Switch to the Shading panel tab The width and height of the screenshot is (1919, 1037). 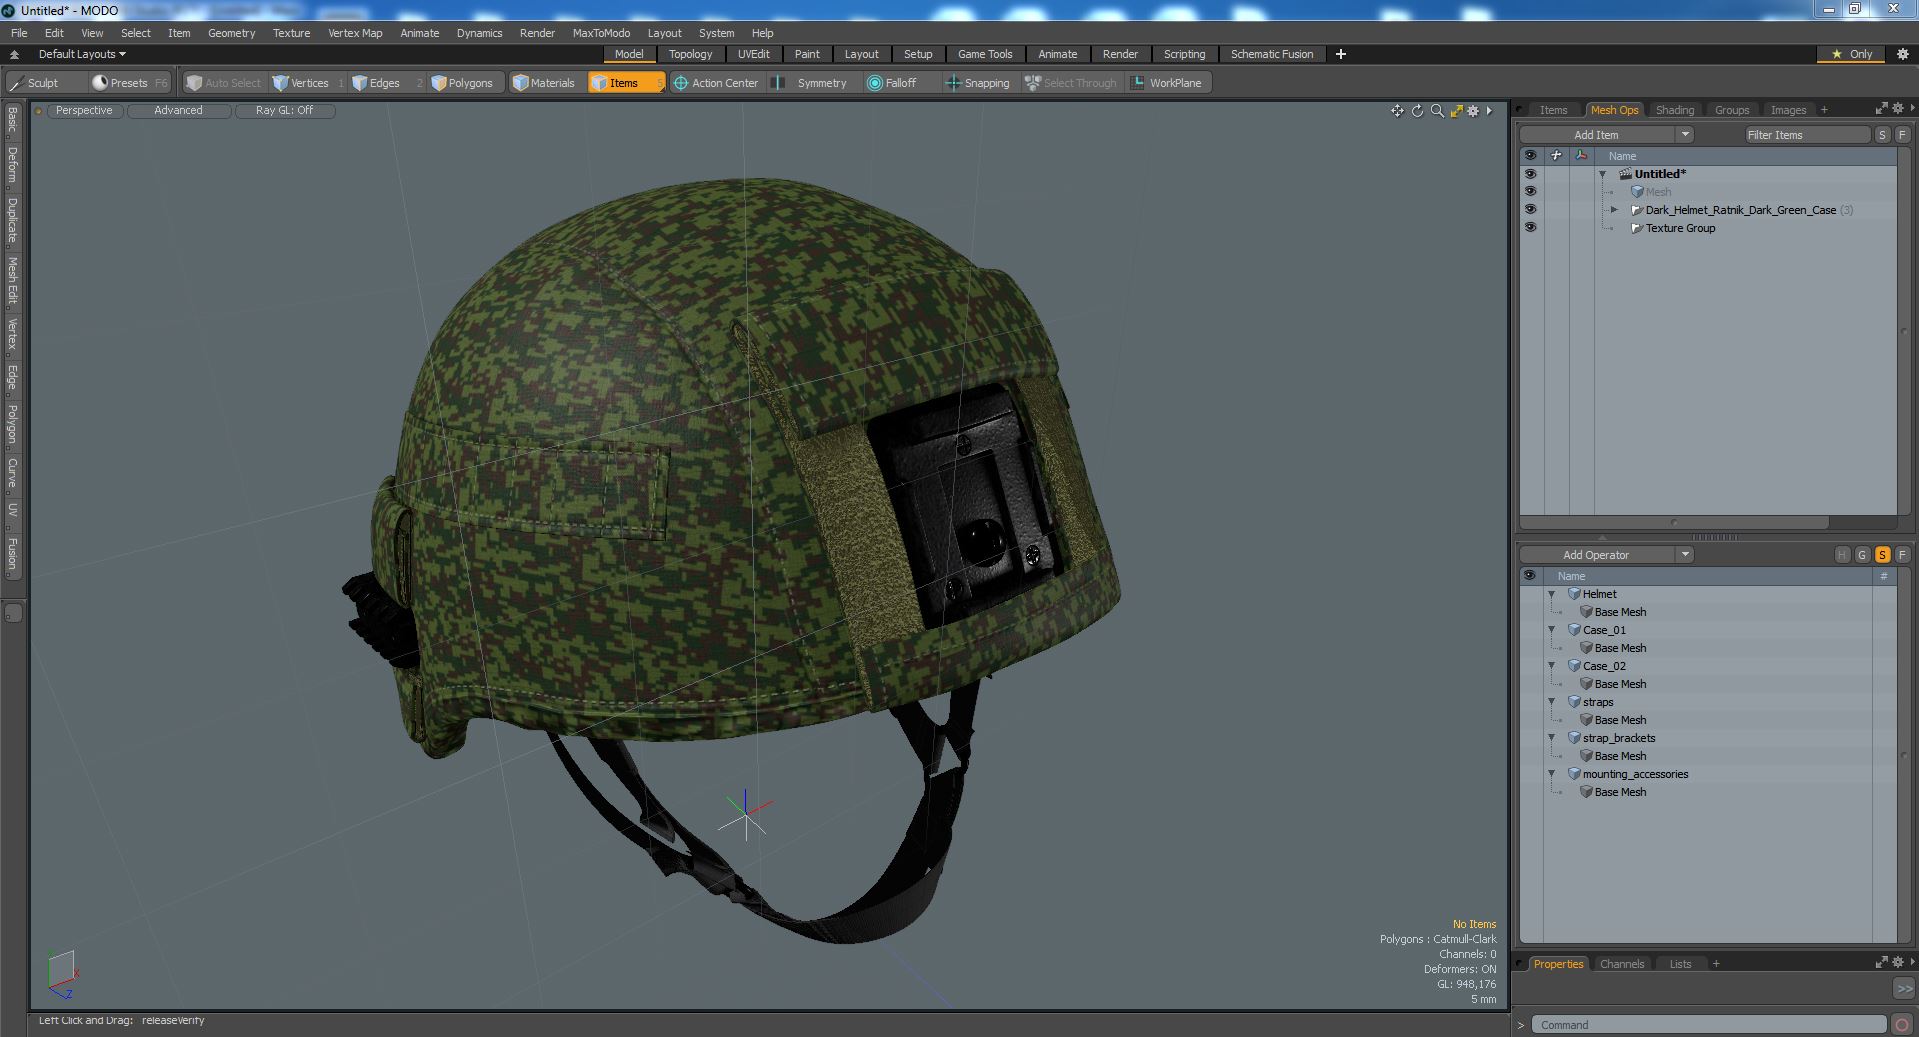pos(1674,110)
